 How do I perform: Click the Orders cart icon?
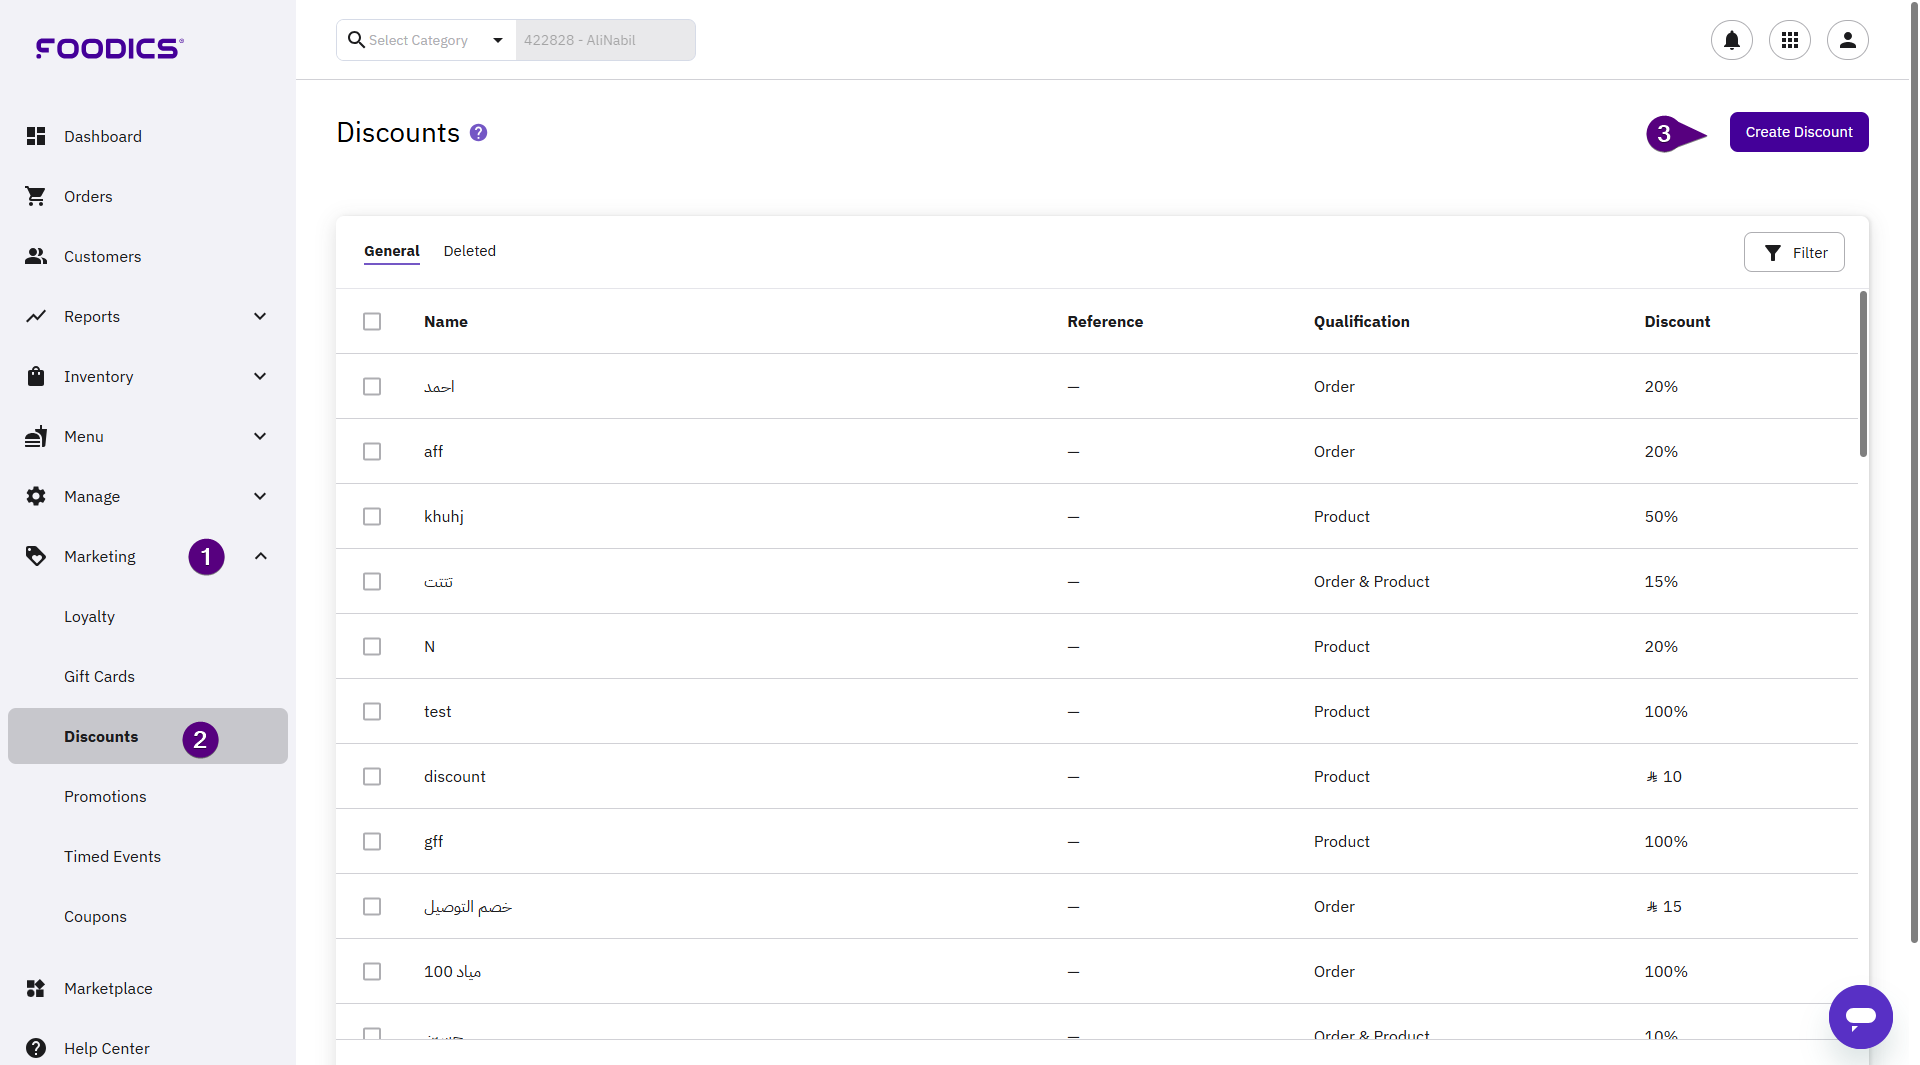coord(36,196)
